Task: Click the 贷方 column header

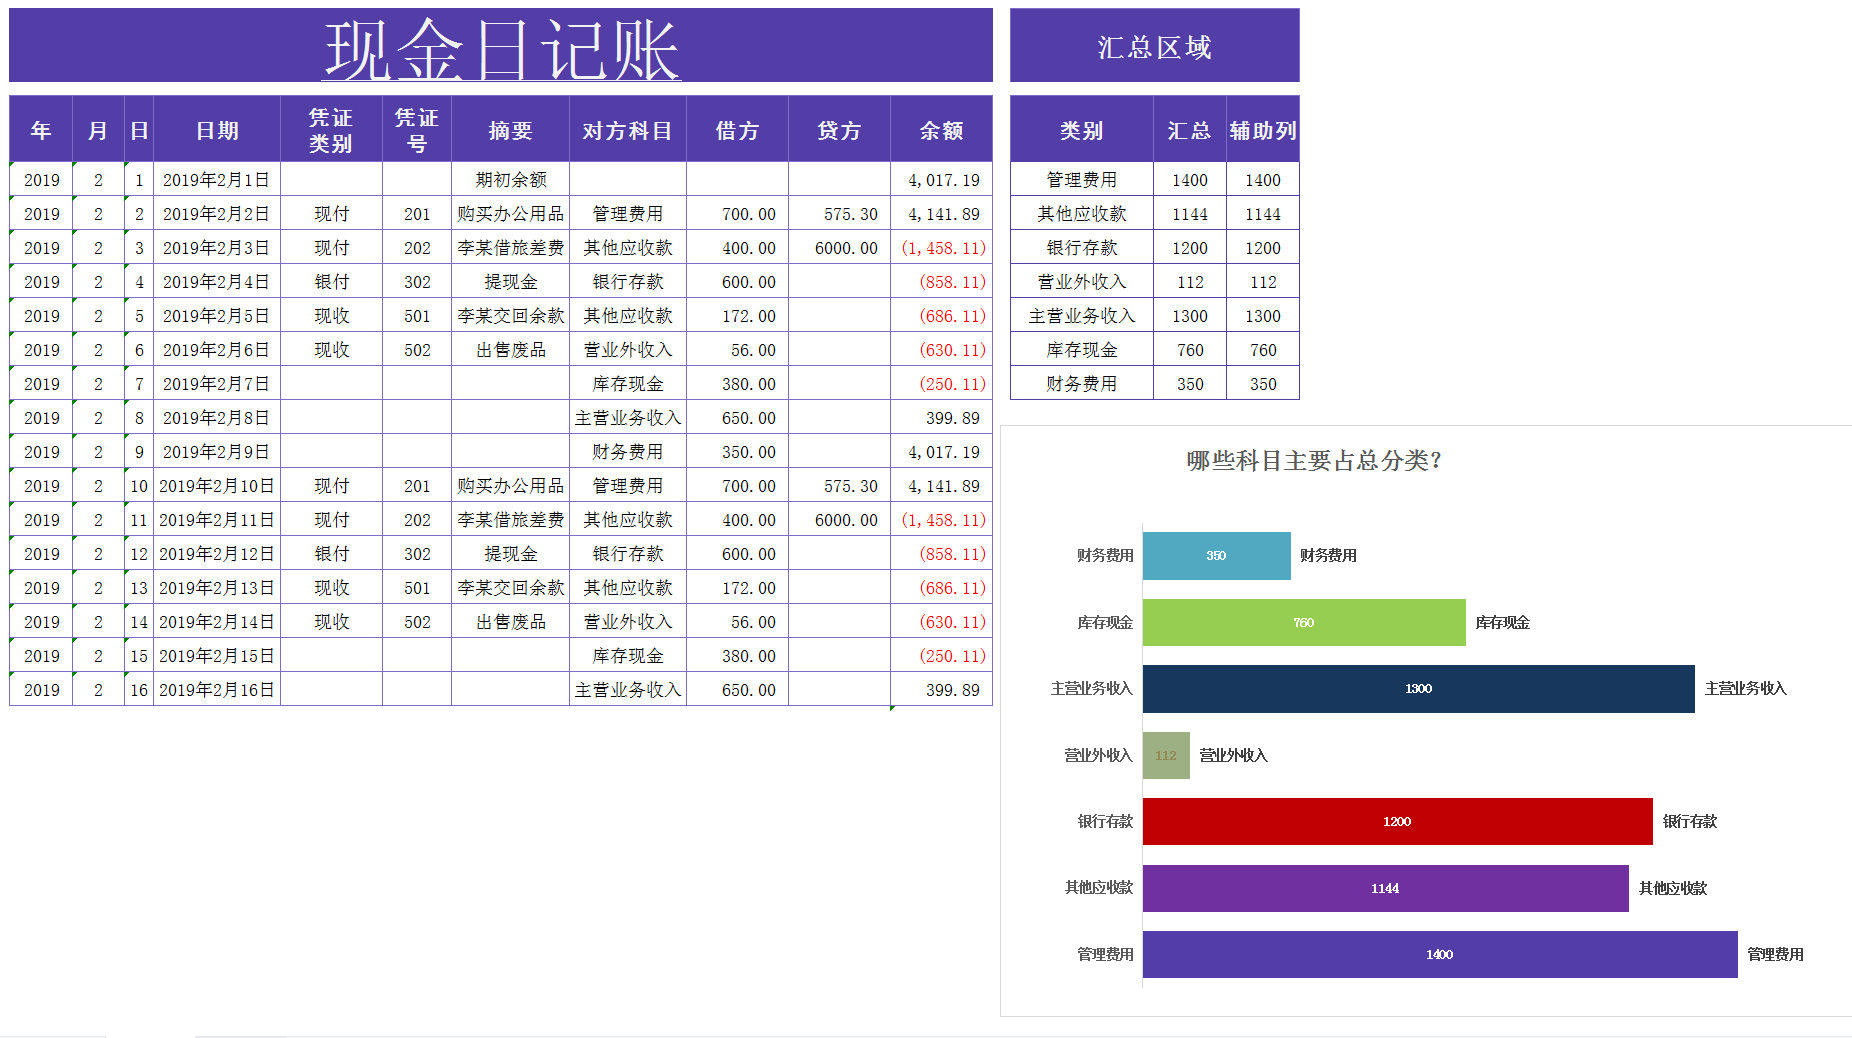Action: coord(838,128)
